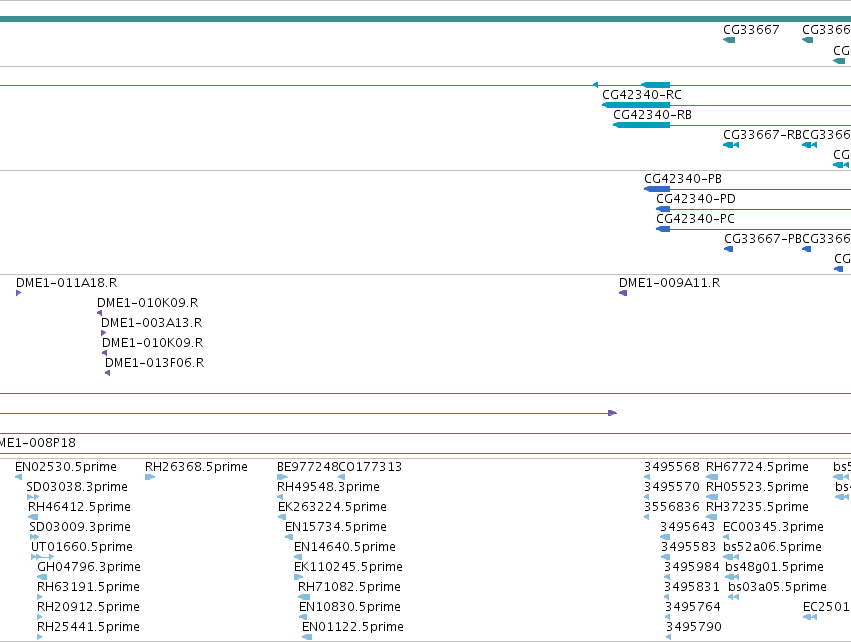The image size is (851, 642).
Task: Click the 3495570 feature label
Action: pyautogui.click(x=672, y=487)
